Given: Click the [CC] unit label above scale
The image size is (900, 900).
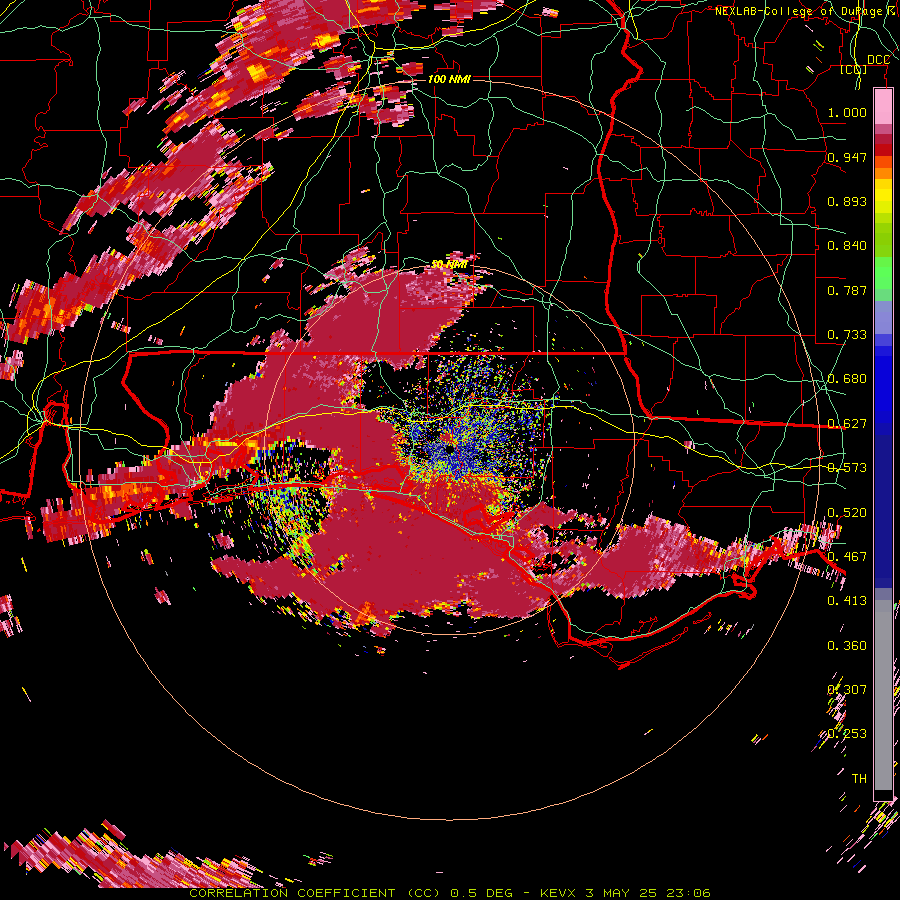Looking at the screenshot, I should coord(854,69).
